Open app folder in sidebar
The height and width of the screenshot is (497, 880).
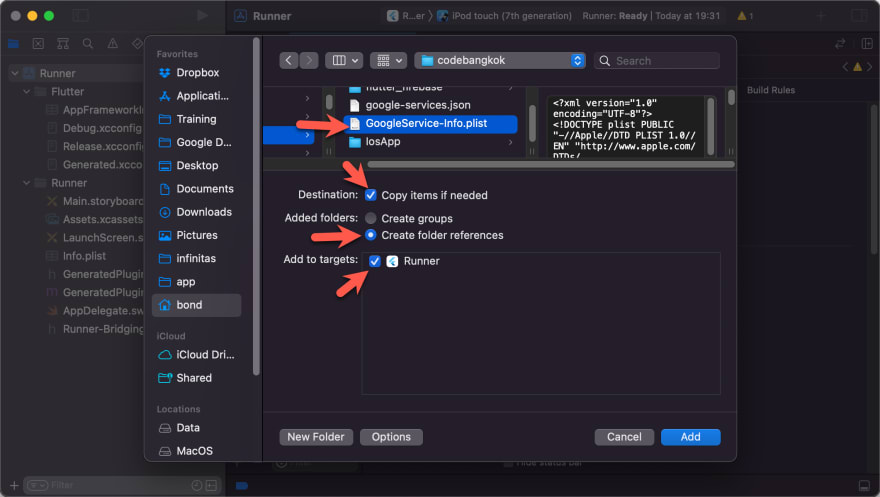[x=196, y=282]
